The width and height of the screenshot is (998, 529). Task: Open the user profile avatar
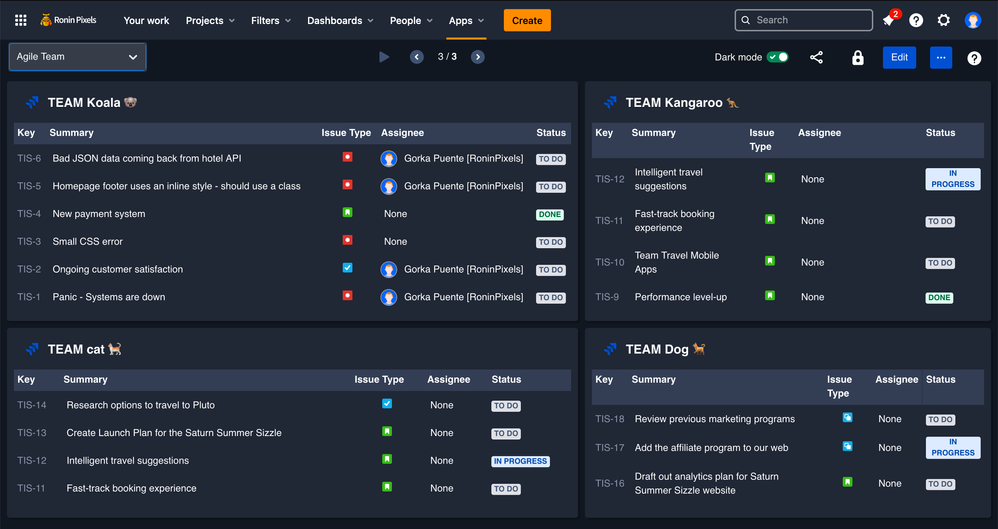(973, 20)
